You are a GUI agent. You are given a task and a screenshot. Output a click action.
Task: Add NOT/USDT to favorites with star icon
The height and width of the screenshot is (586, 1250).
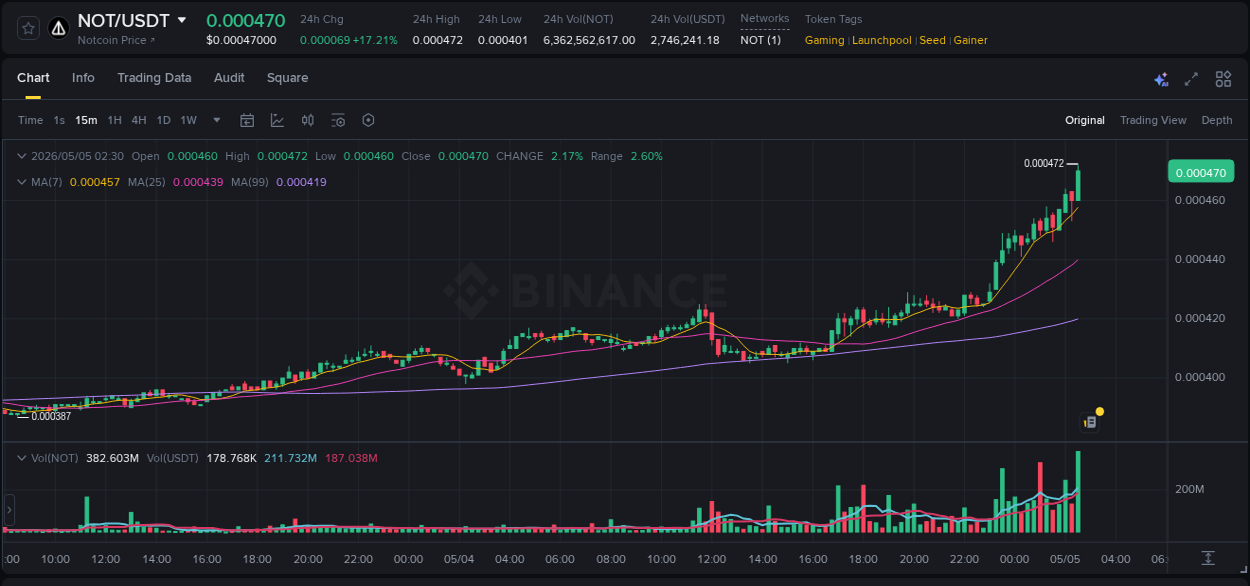tap(28, 29)
